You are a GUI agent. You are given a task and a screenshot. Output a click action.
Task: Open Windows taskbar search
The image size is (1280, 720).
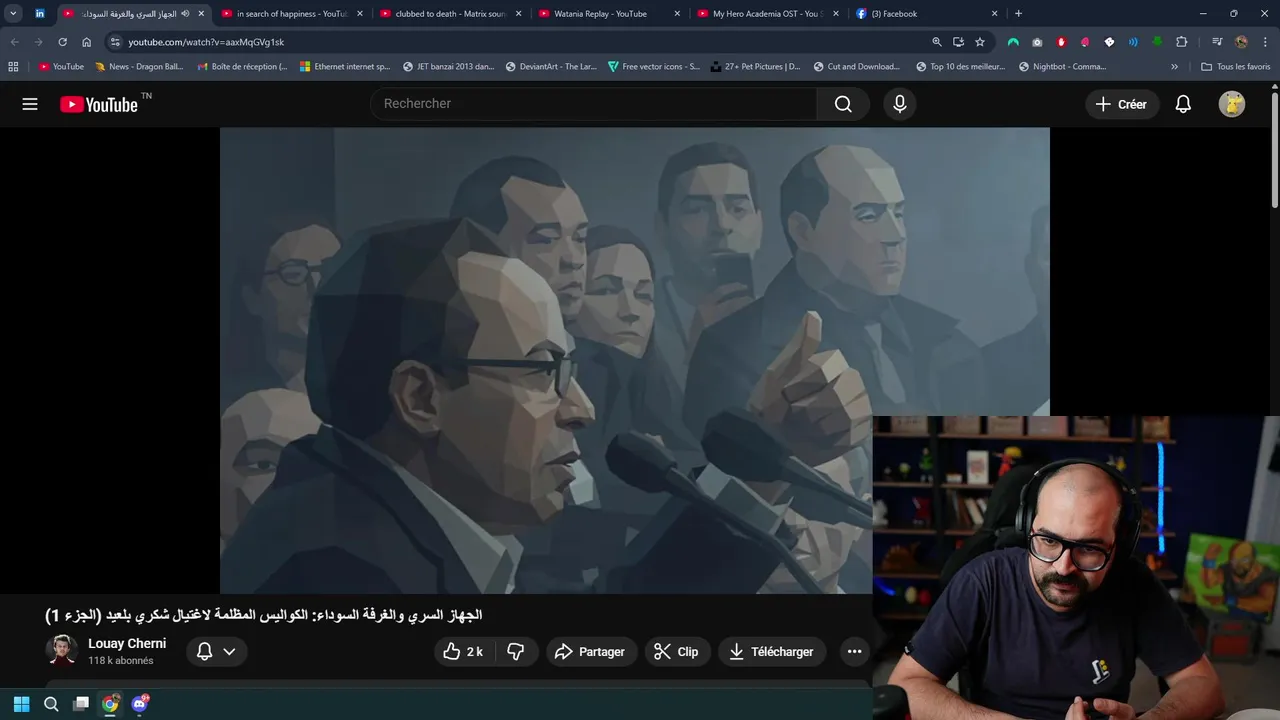(x=51, y=704)
